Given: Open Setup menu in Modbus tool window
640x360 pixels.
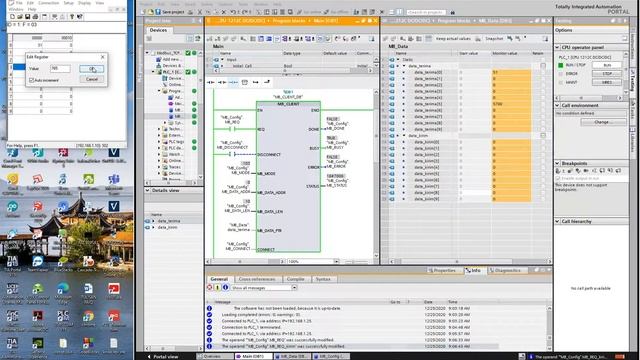Looking at the screenshot, I should (69, 3).
